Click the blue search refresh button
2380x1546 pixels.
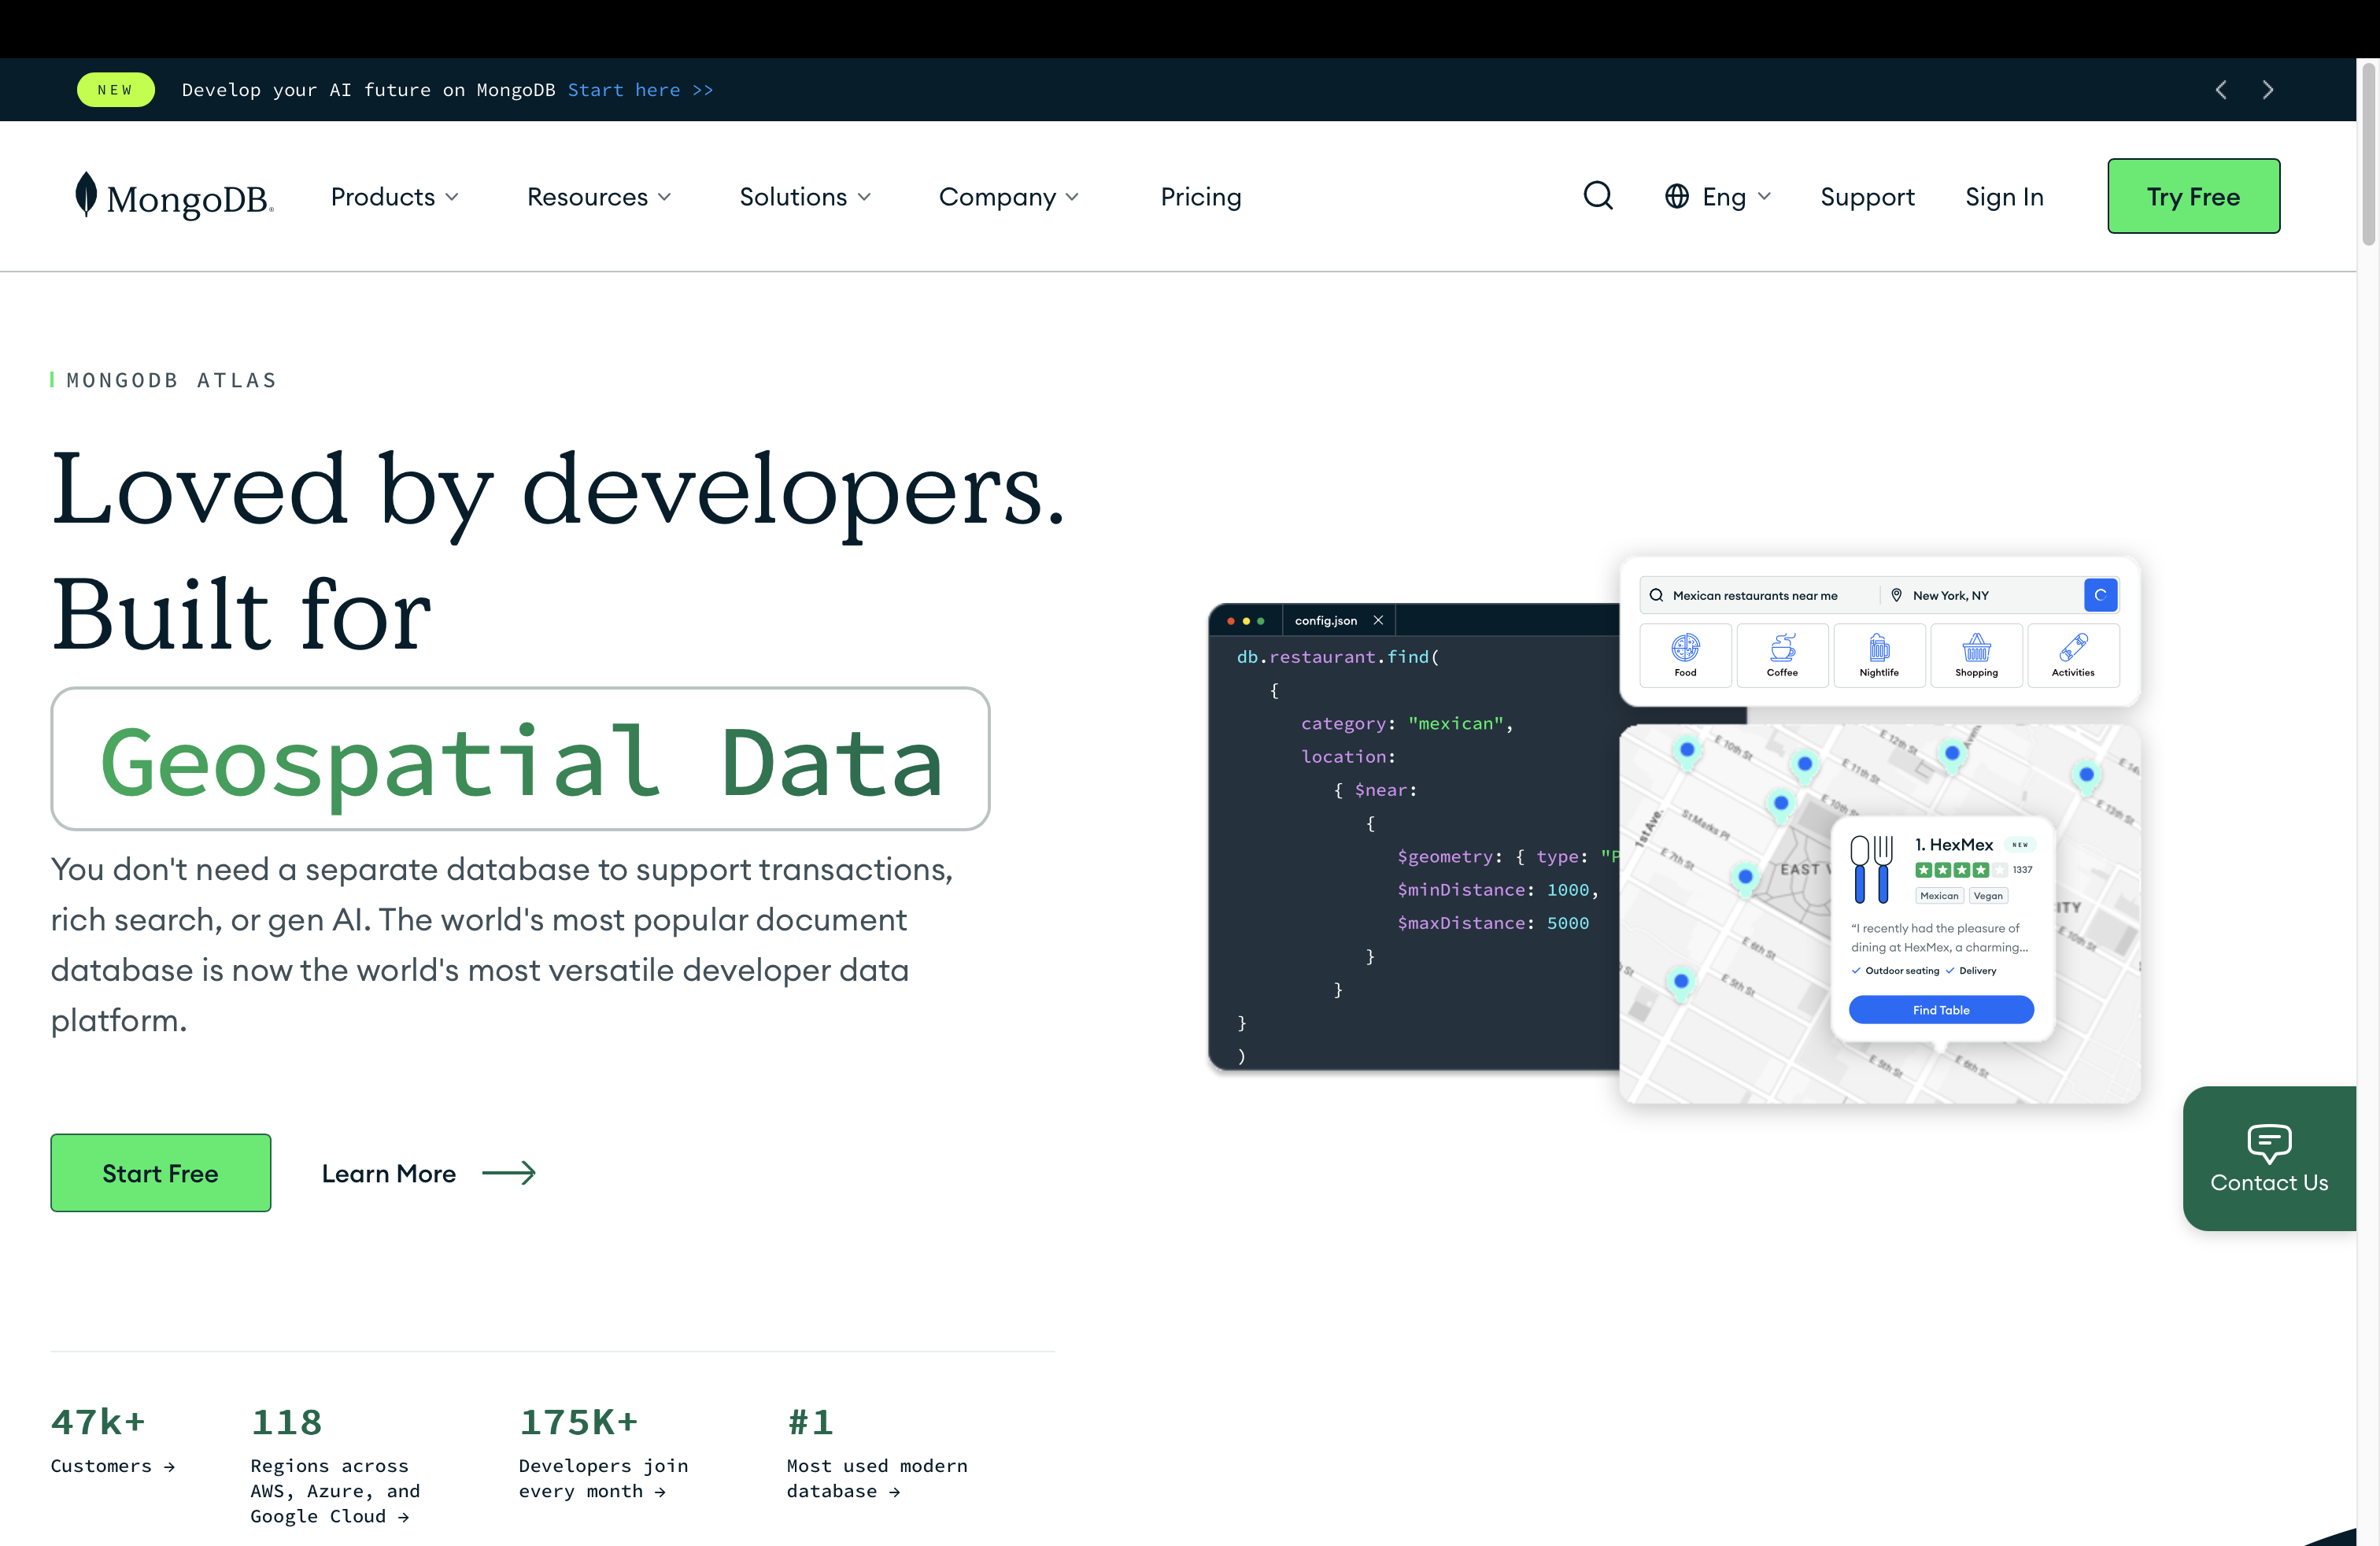point(2101,594)
